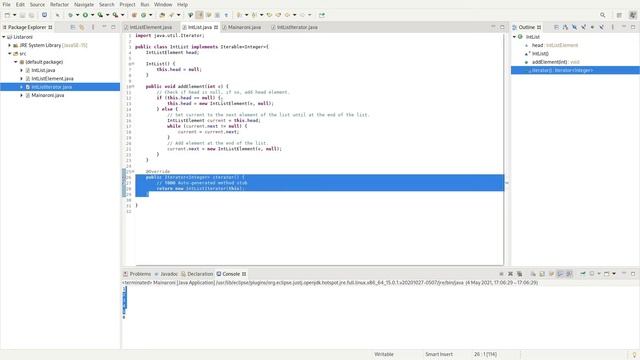Toggle Hide Non-Public Members in Outline toolbar
This screenshot has width=640, height=360.
pos(592,27)
